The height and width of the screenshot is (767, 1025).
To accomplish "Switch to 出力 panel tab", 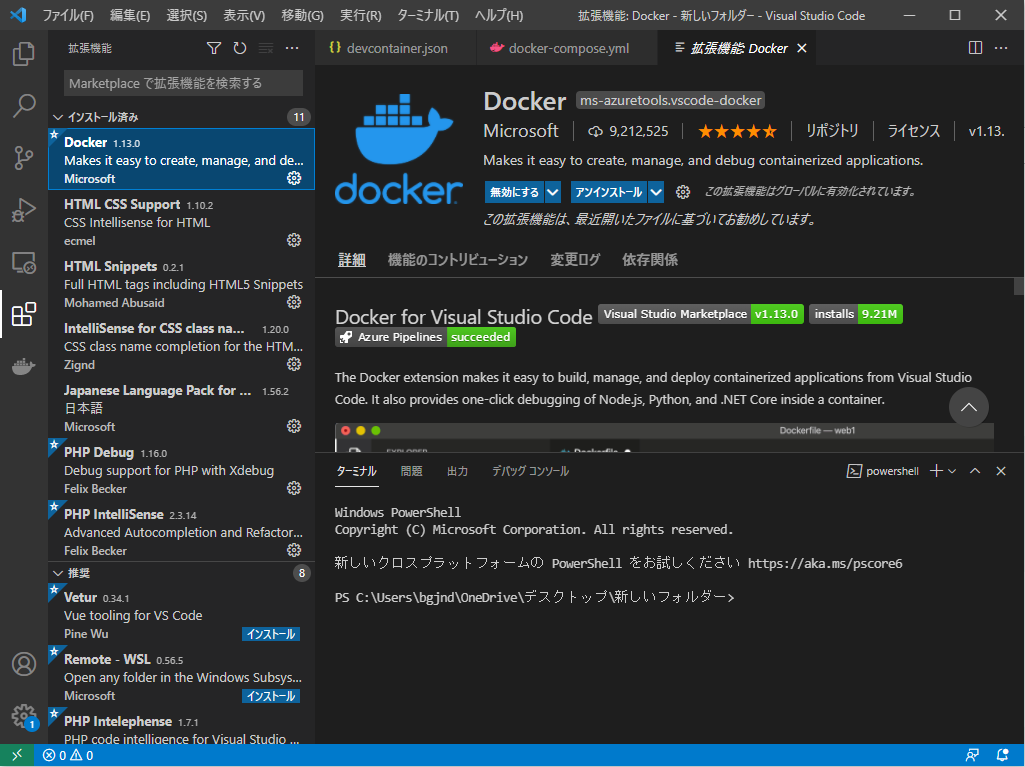I will tap(457, 471).
